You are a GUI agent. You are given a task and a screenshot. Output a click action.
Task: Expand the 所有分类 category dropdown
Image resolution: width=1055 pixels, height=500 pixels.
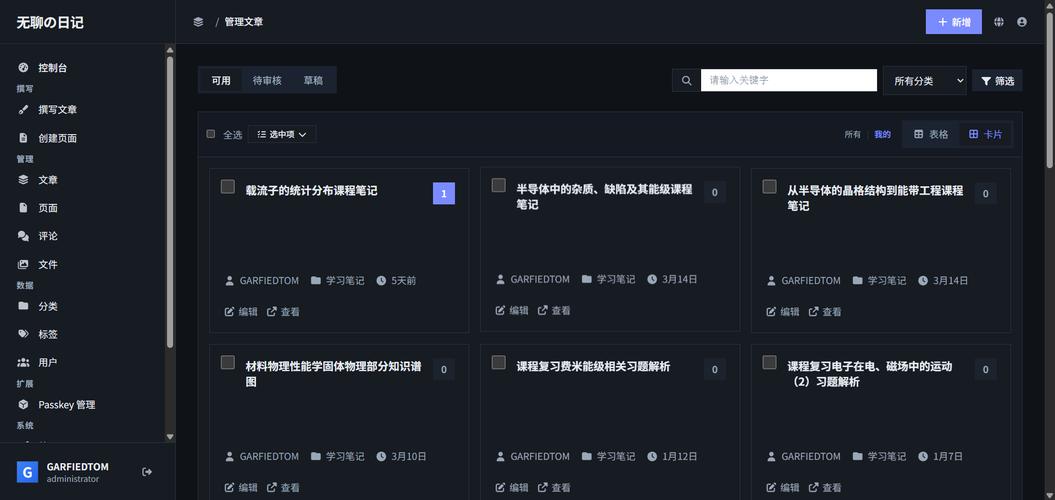click(x=924, y=81)
